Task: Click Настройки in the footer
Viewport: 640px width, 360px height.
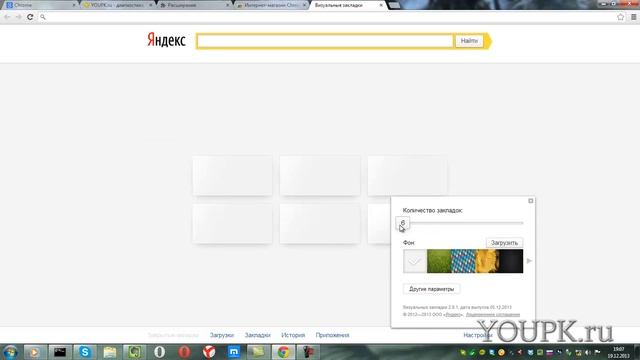Action: [478, 335]
